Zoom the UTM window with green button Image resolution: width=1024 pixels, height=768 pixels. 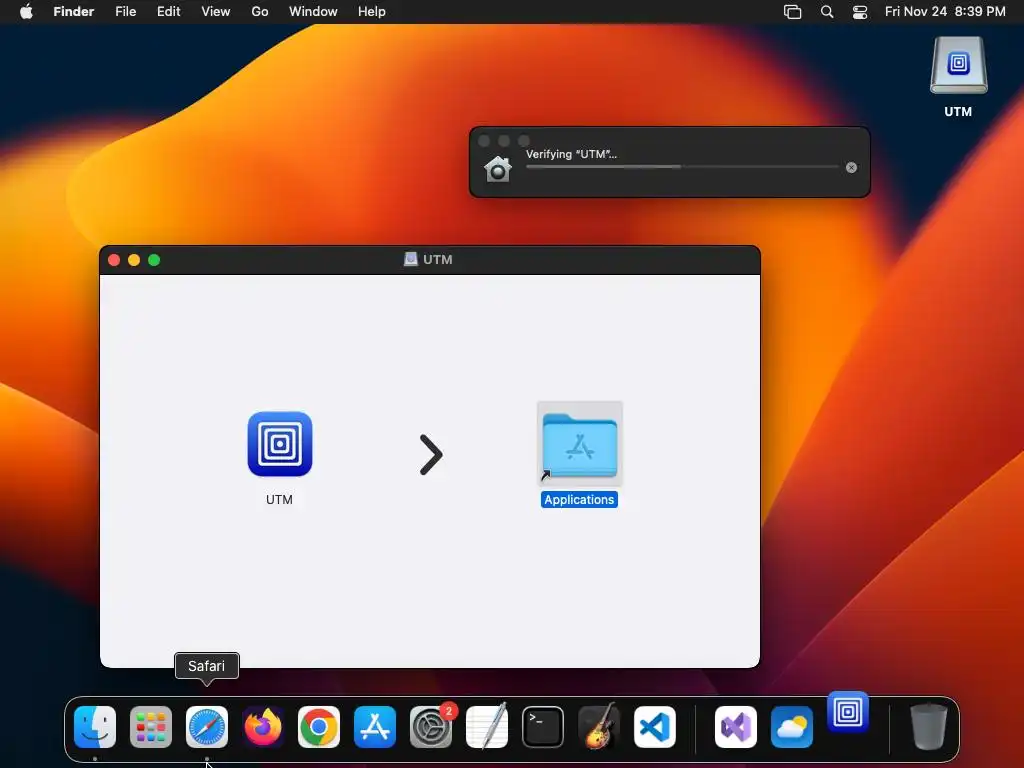click(x=154, y=260)
